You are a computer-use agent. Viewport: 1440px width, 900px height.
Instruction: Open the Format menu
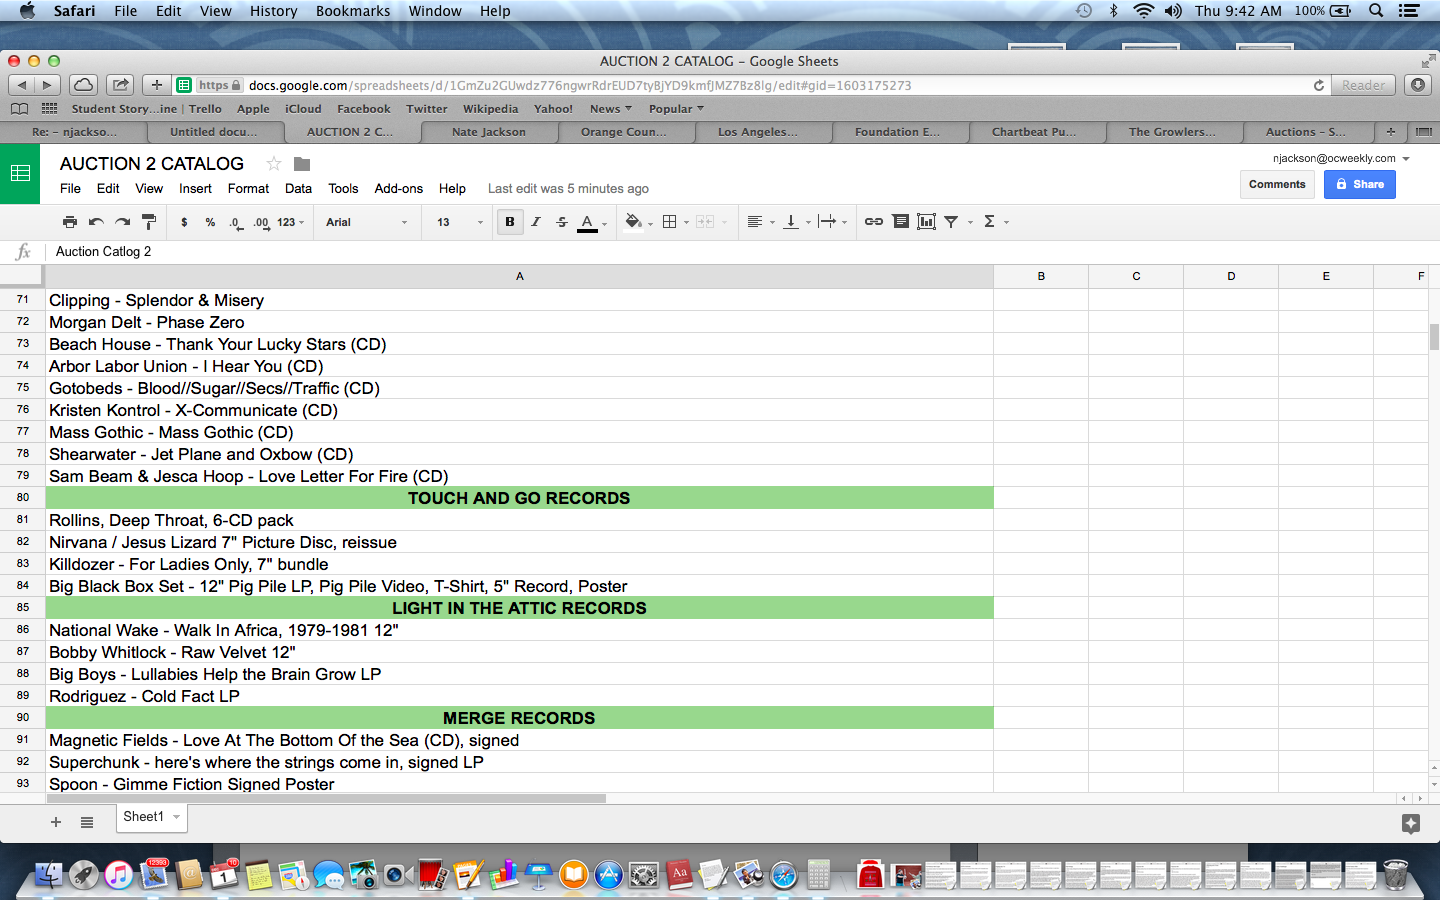(x=248, y=189)
